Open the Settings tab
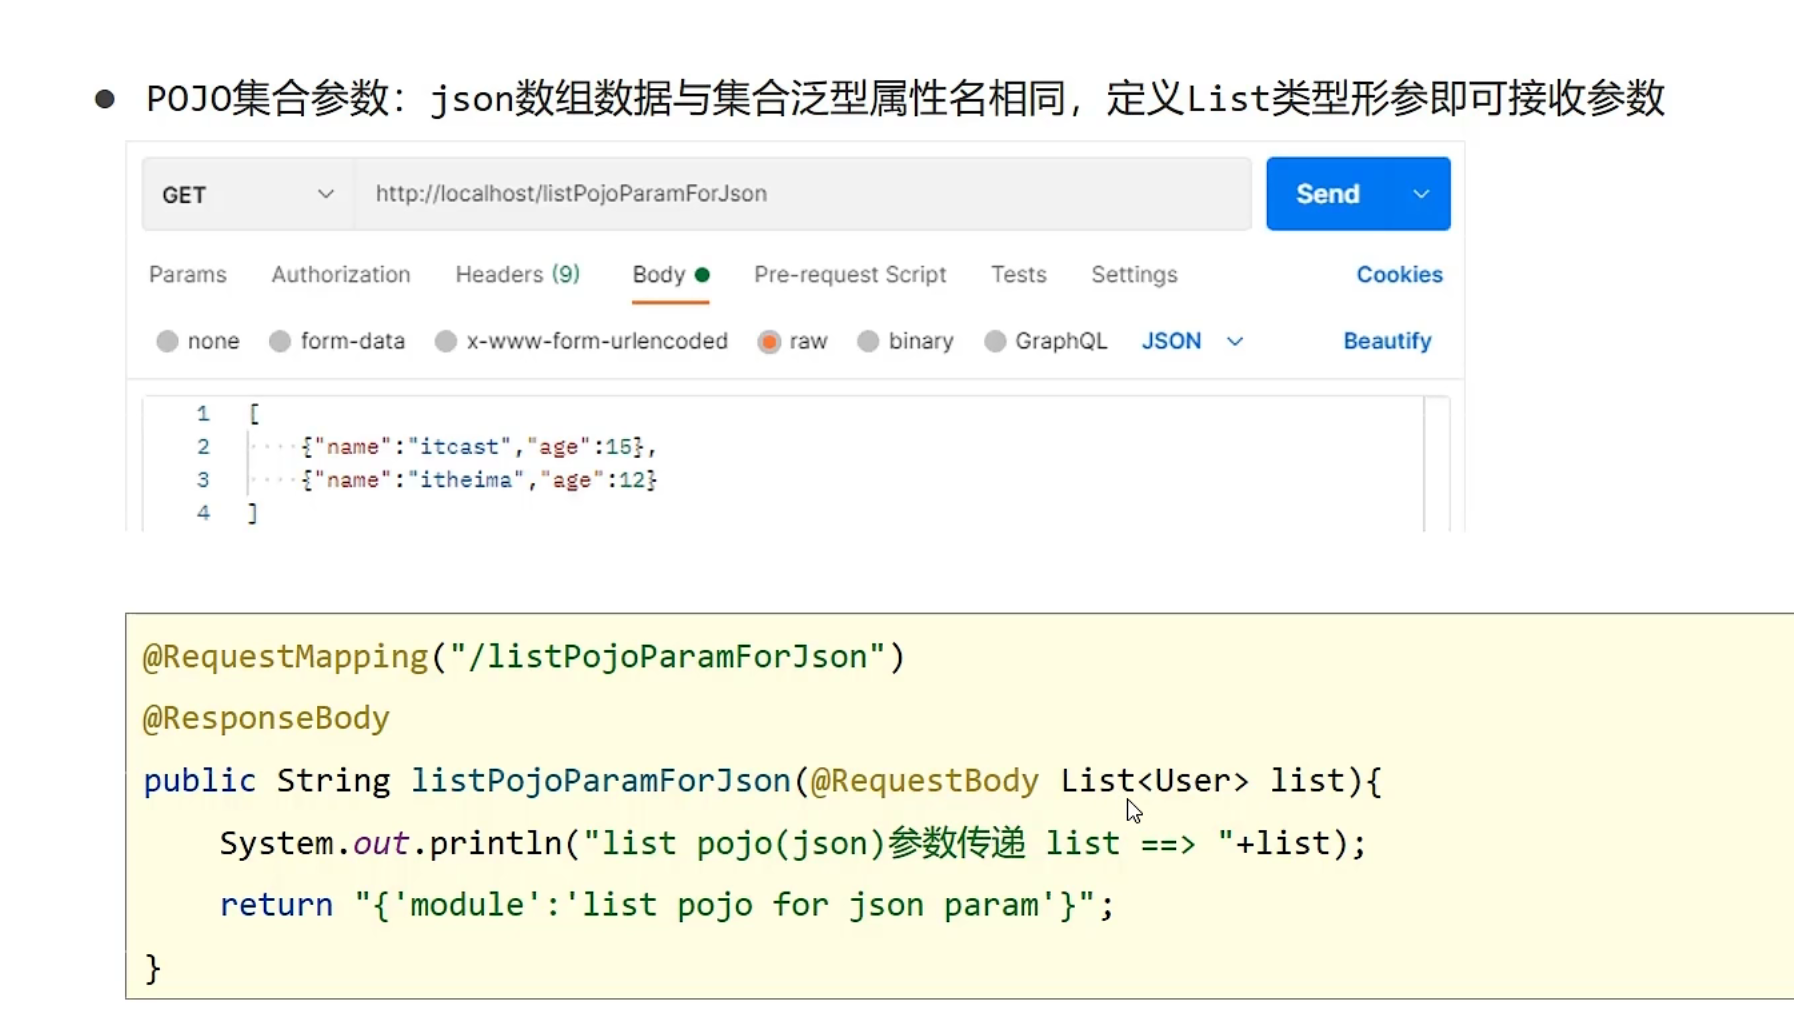The image size is (1794, 1013). (1134, 275)
